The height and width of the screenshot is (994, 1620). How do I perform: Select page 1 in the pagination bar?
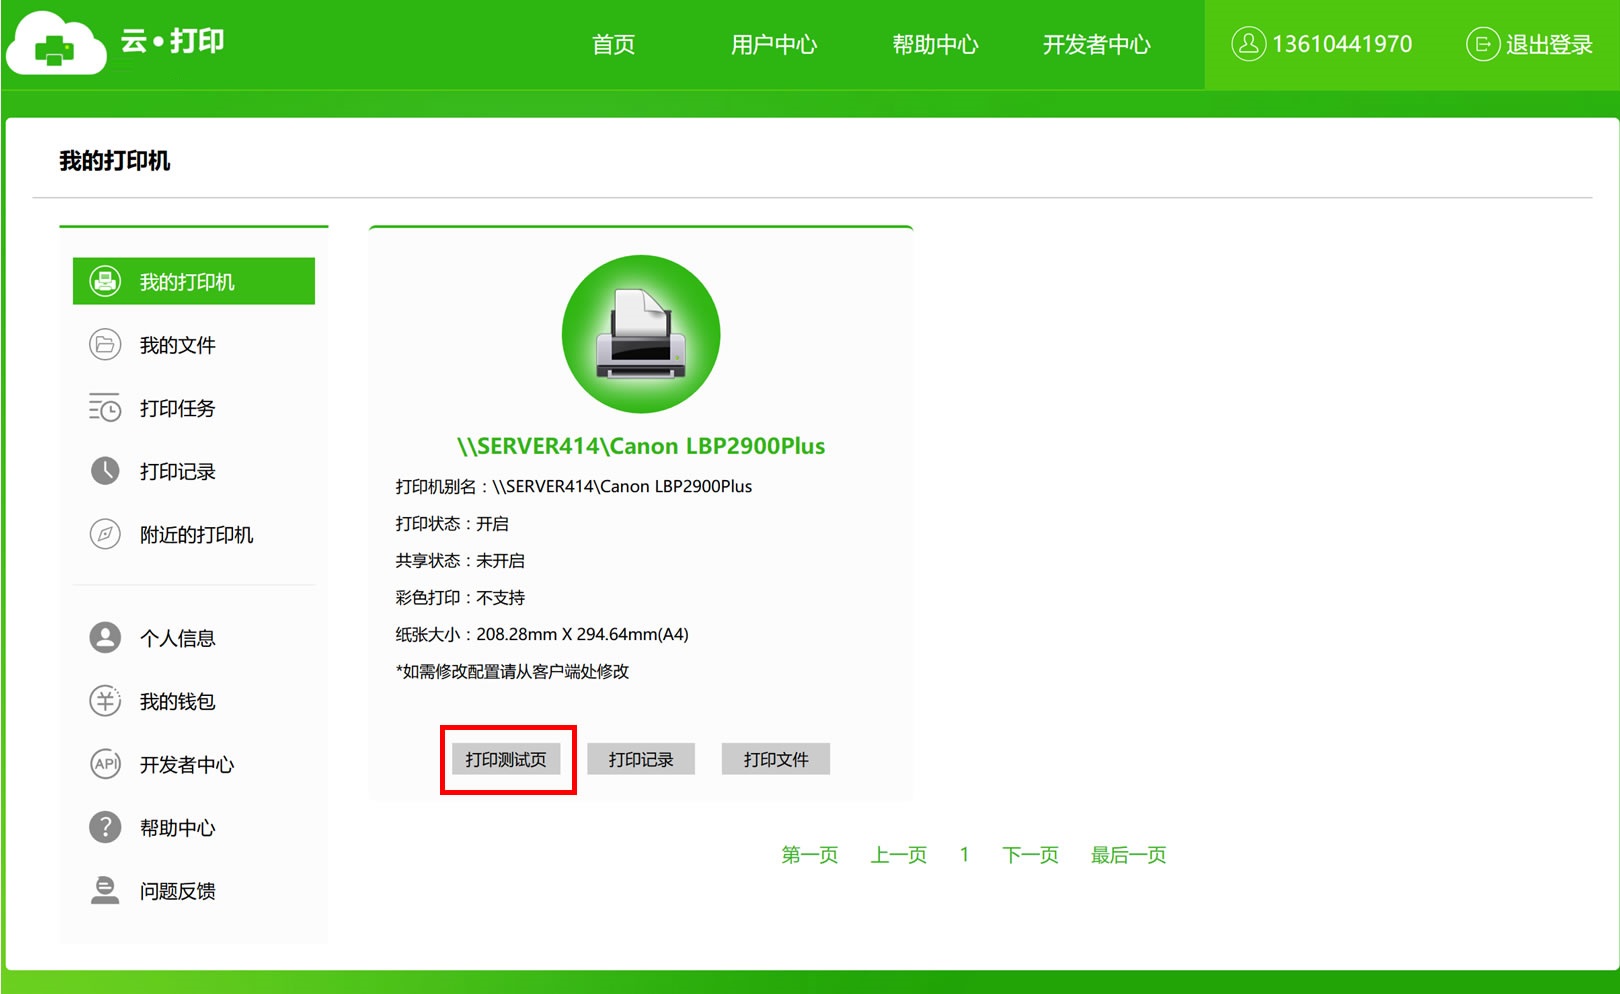tap(963, 855)
